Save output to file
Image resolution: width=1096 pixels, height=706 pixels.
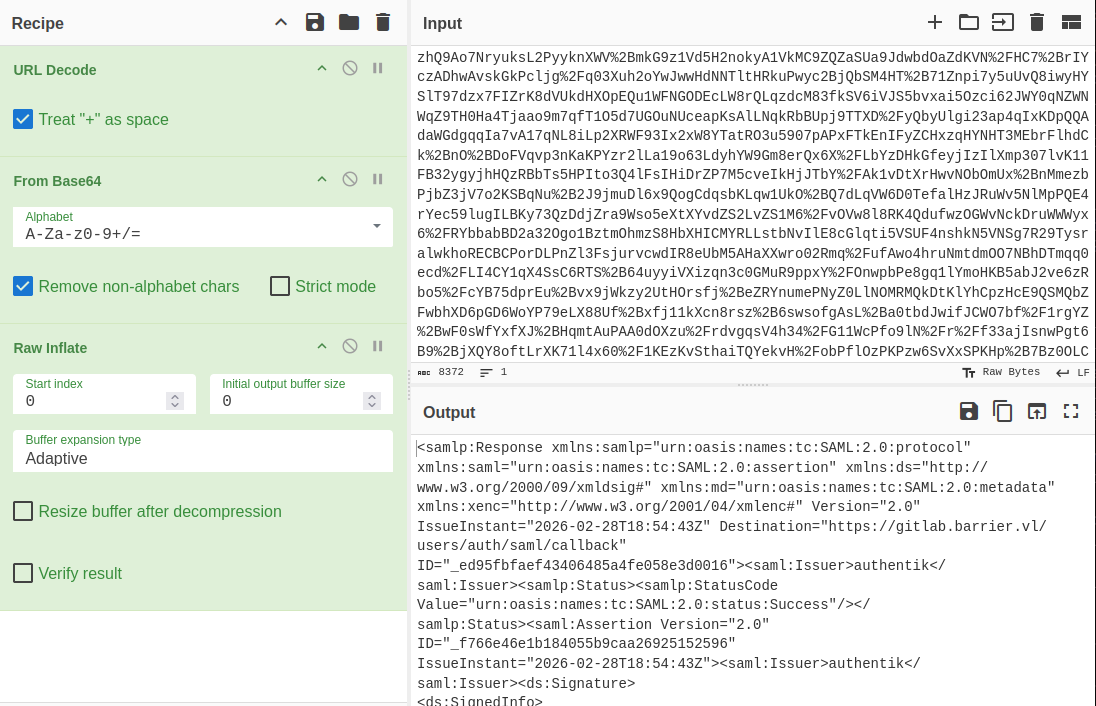tap(968, 411)
